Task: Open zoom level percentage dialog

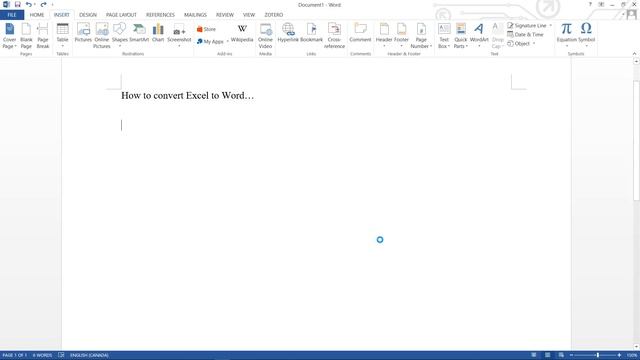Action: click(x=631, y=356)
